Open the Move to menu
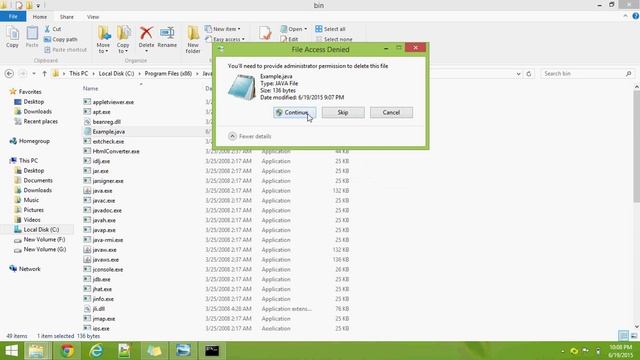Image resolution: width=640 pixels, height=360 pixels. point(103,40)
